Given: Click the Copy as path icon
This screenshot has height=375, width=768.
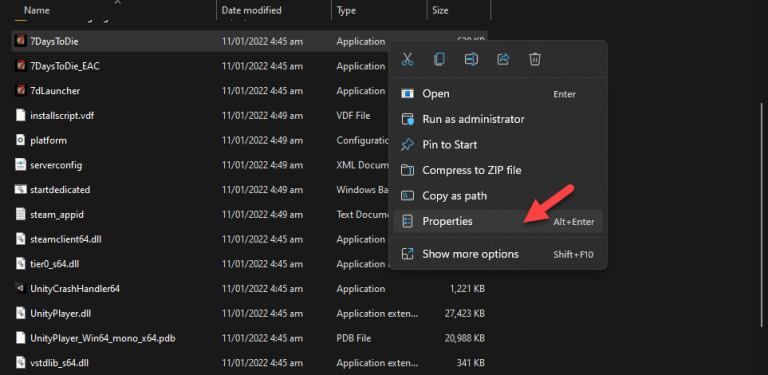Looking at the screenshot, I should [407, 196].
